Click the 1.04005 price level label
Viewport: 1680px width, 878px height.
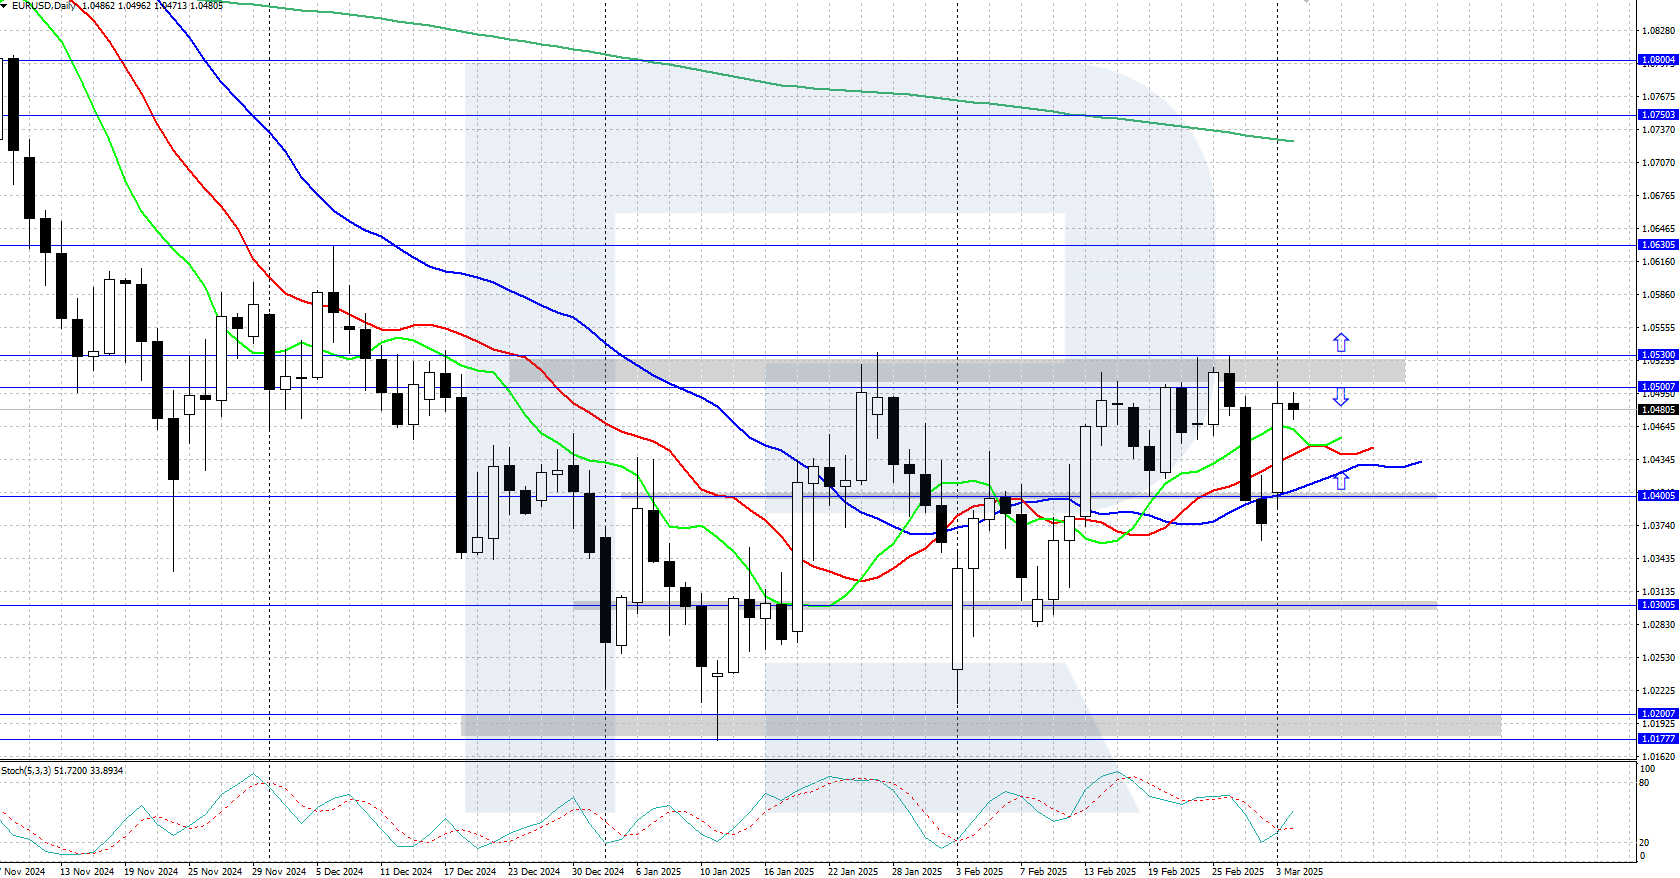coord(1658,496)
